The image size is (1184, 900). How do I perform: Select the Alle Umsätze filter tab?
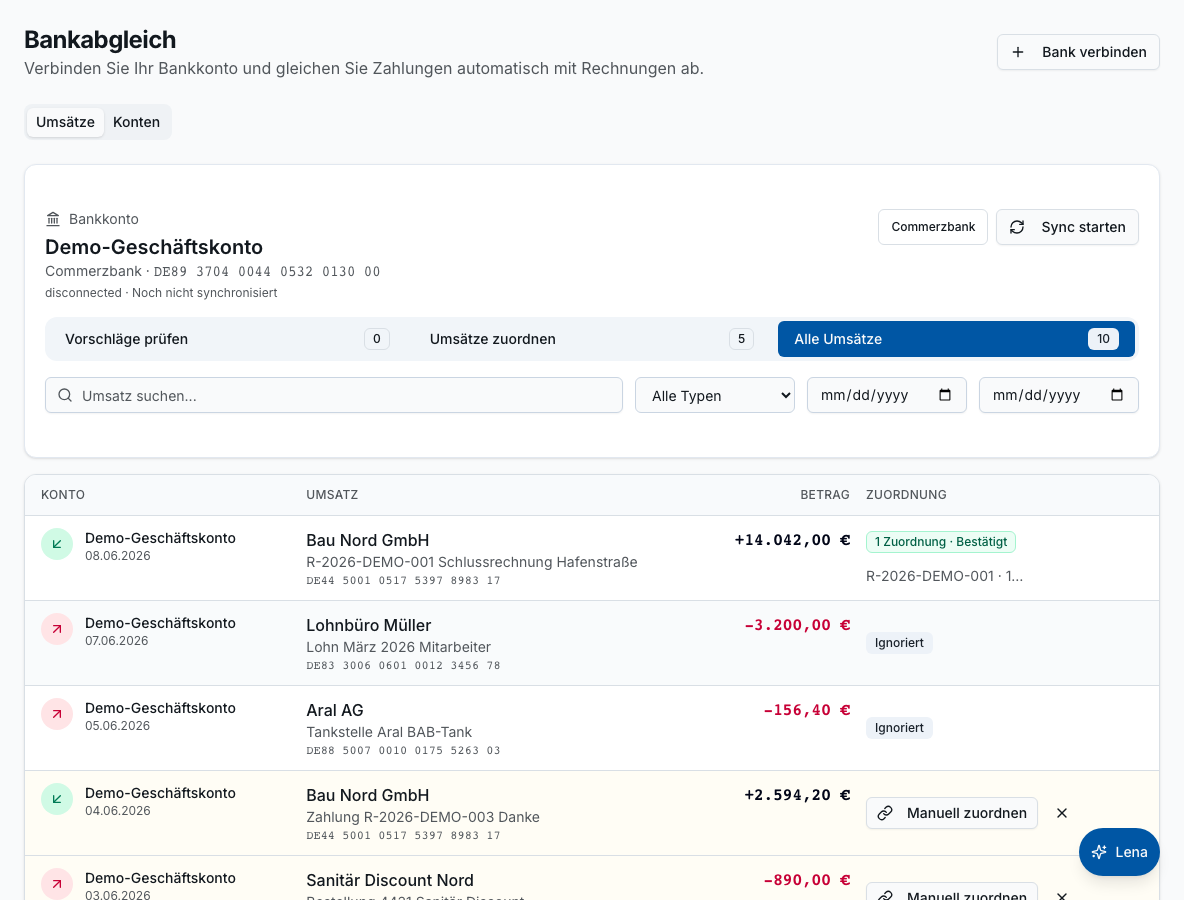(x=956, y=339)
